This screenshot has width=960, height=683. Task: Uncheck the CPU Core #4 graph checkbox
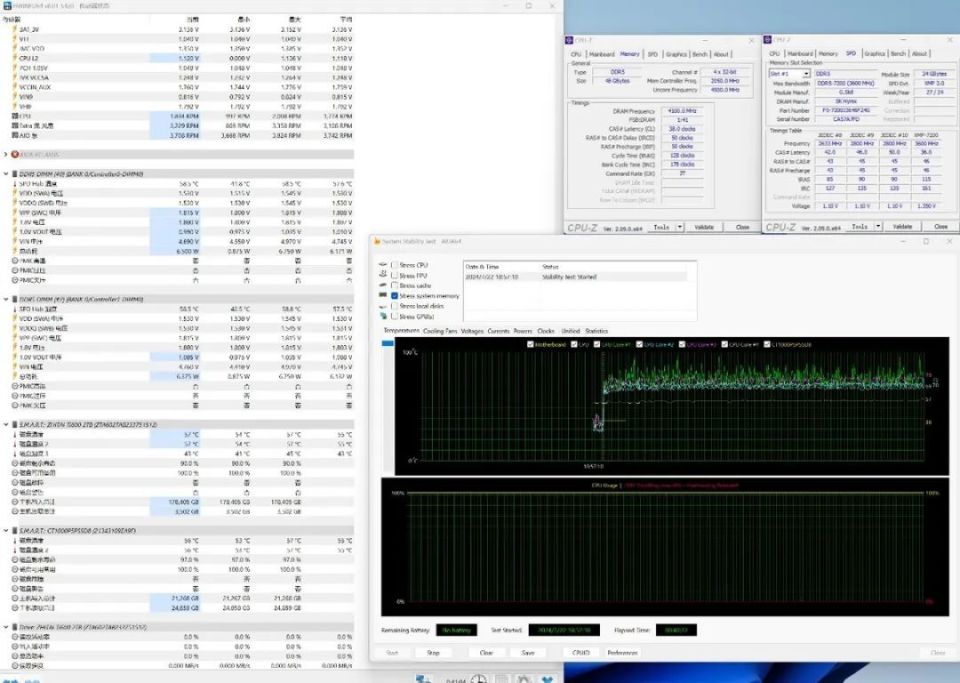[724, 345]
